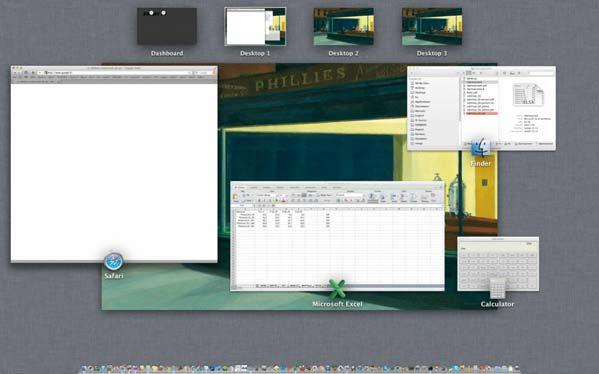Click the "Safari" window label
This screenshot has height=374, width=599.
[113, 275]
